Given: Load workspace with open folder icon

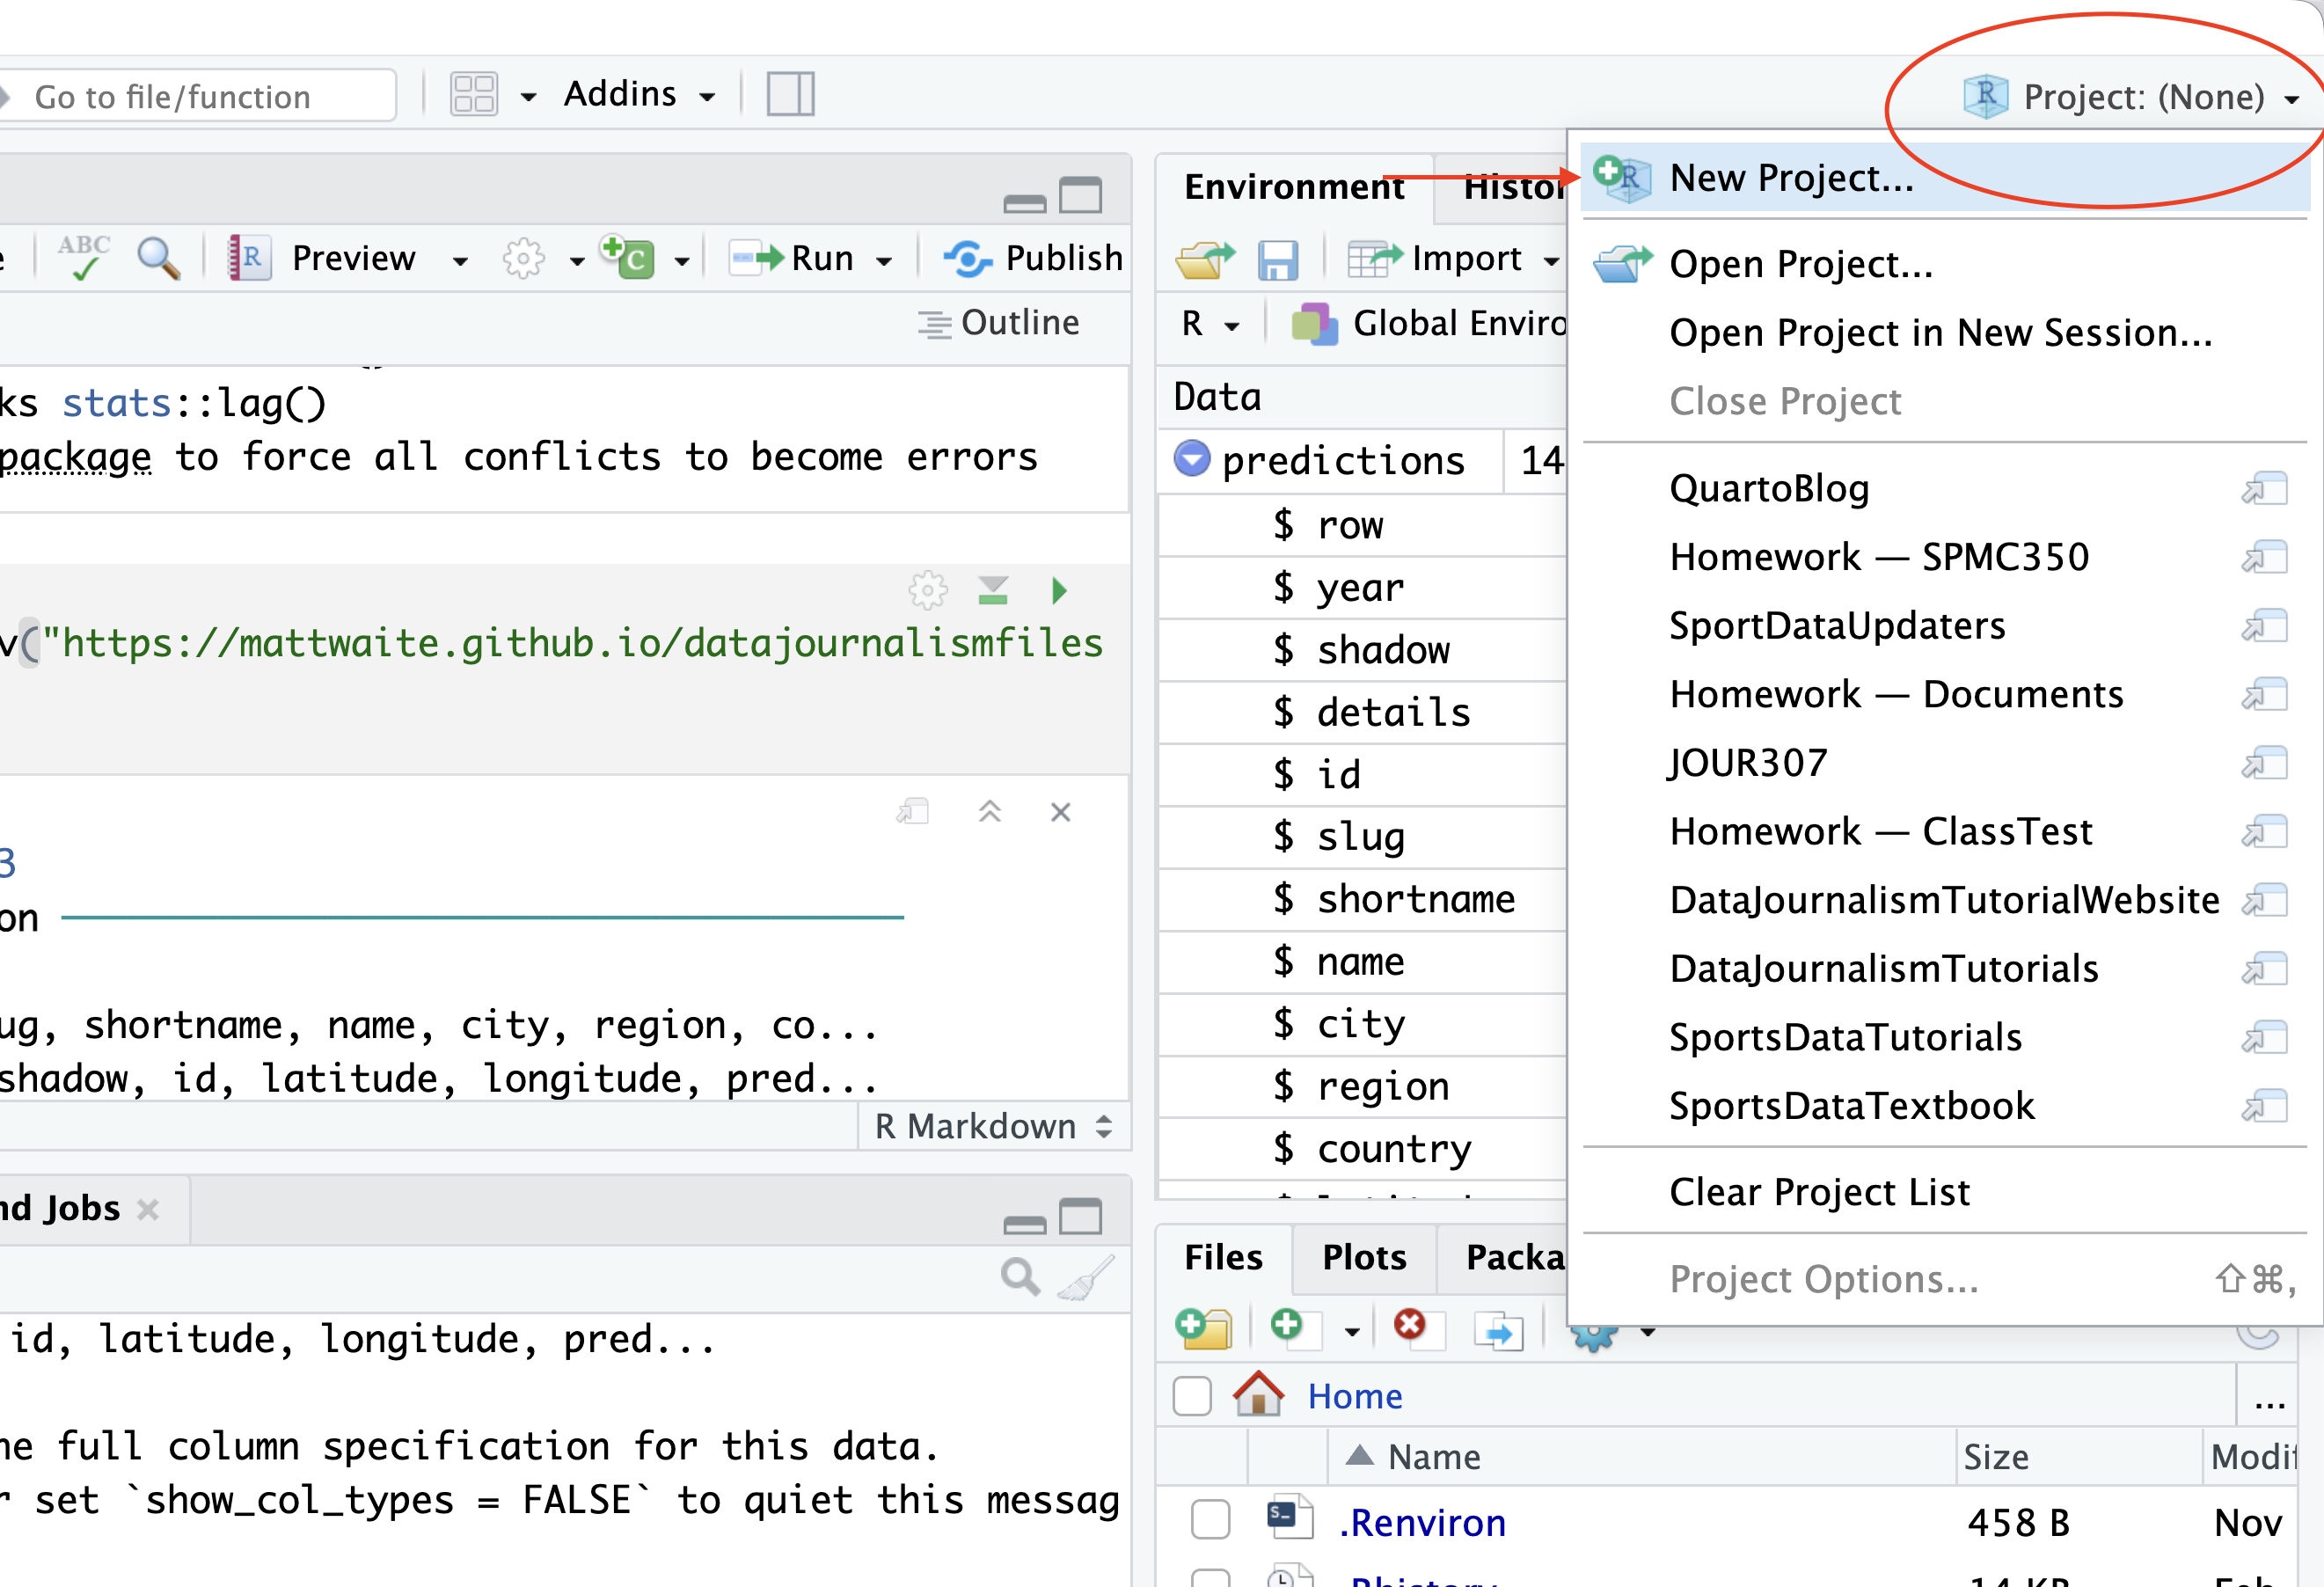Looking at the screenshot, I should point(1205,260).
